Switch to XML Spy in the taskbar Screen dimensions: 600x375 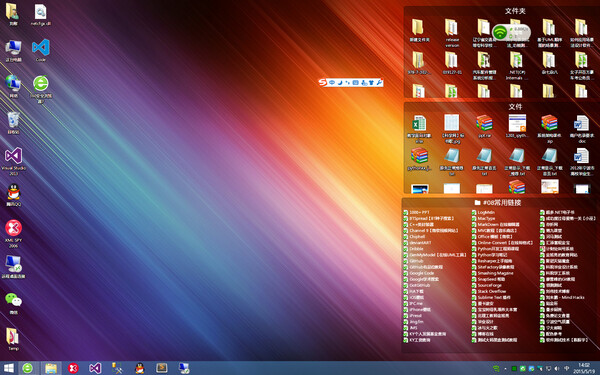pyautogui.click(x=73, y=368)
